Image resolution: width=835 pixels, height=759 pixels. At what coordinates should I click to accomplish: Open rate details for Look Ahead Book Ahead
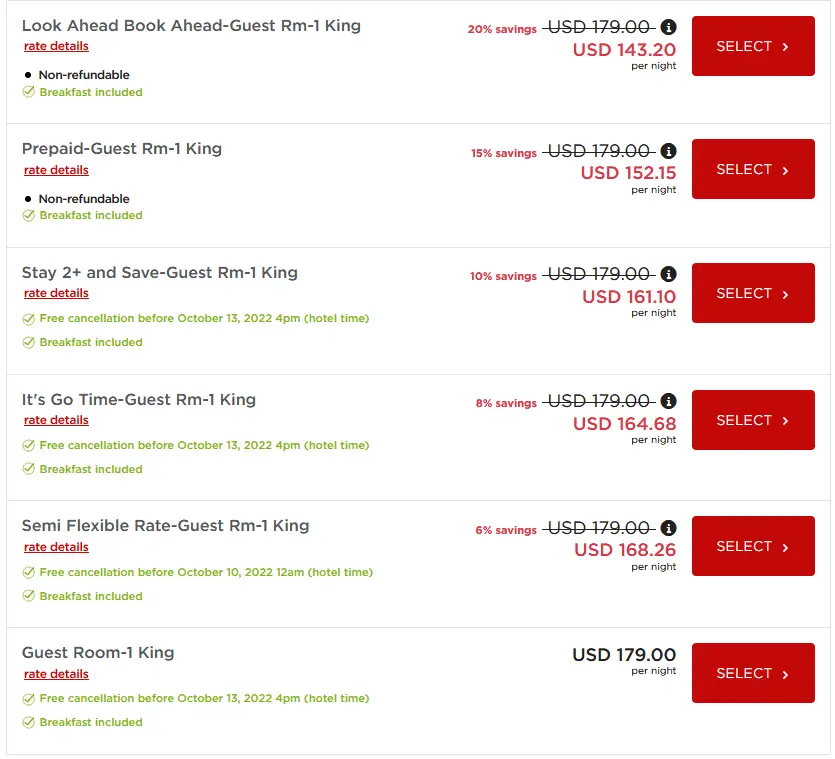tap(56, 46)
